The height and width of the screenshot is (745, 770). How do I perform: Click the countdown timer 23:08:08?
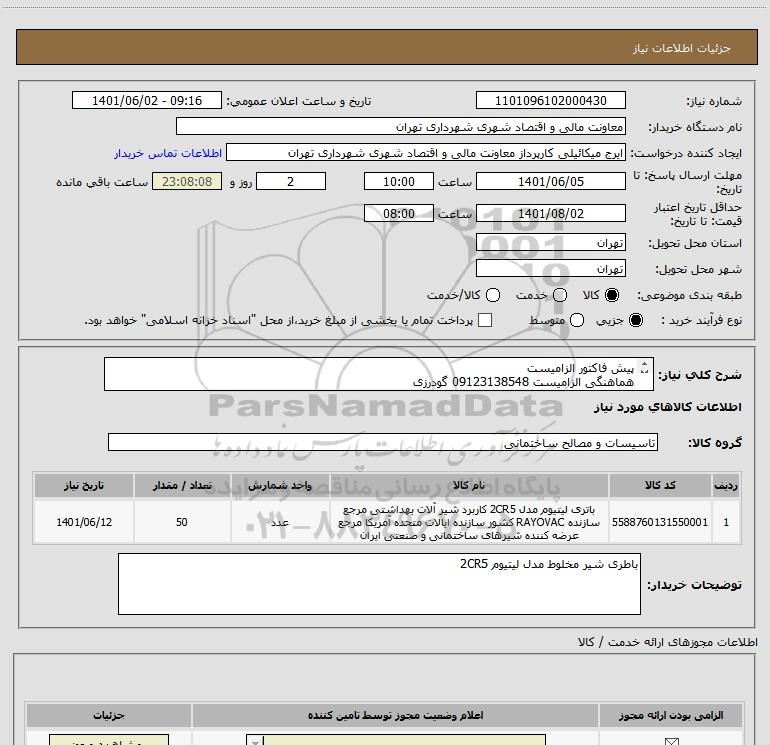click(187, 182)
